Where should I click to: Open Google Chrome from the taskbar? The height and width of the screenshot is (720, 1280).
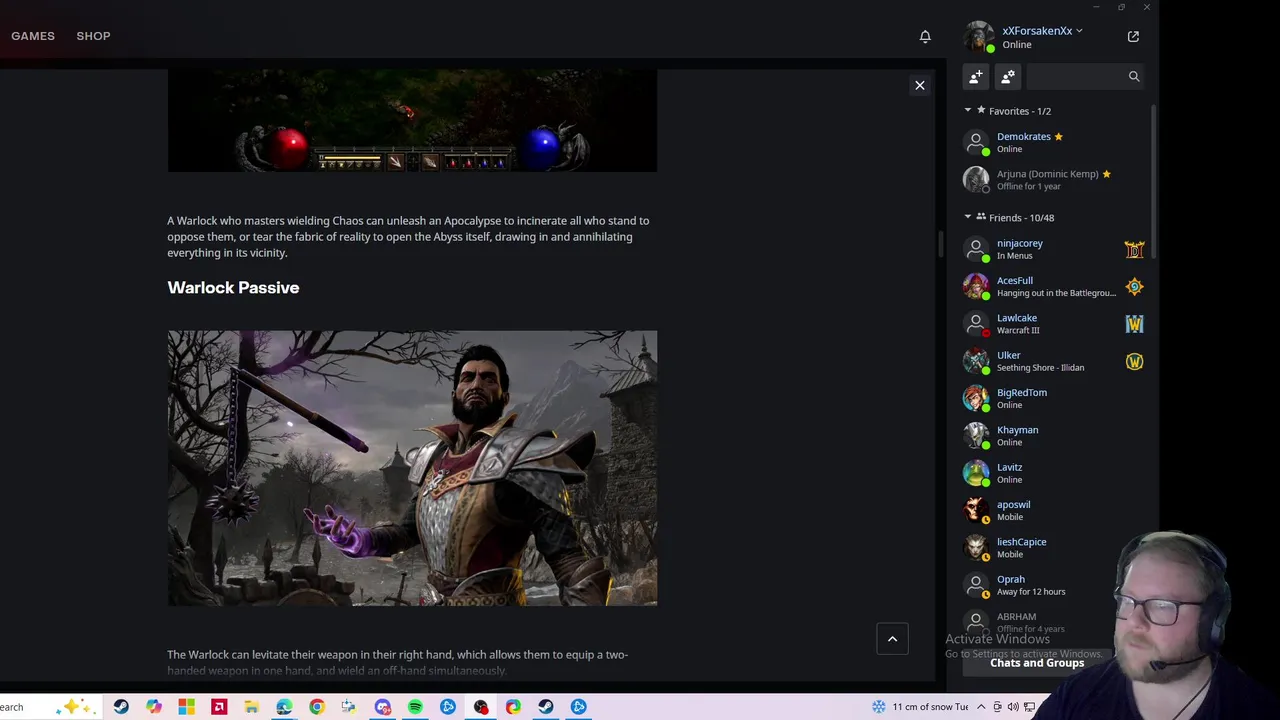[x=317, y=707]
